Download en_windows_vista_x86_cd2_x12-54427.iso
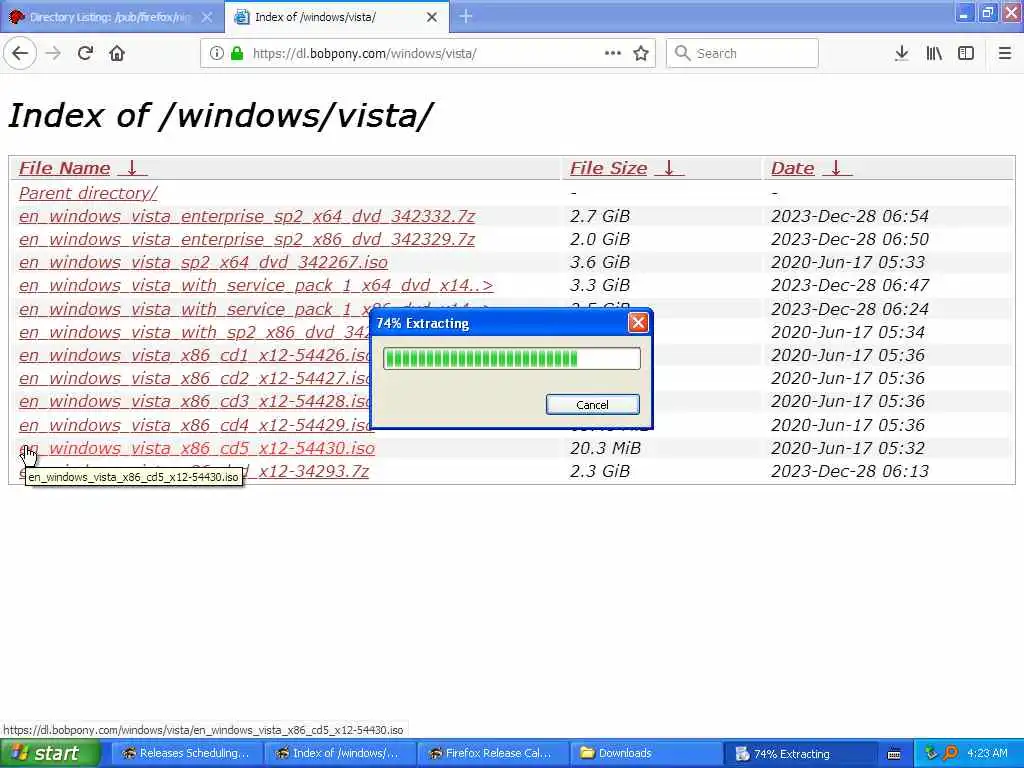Viewport: 1024px width, 768px height. [x=194, y=378]
